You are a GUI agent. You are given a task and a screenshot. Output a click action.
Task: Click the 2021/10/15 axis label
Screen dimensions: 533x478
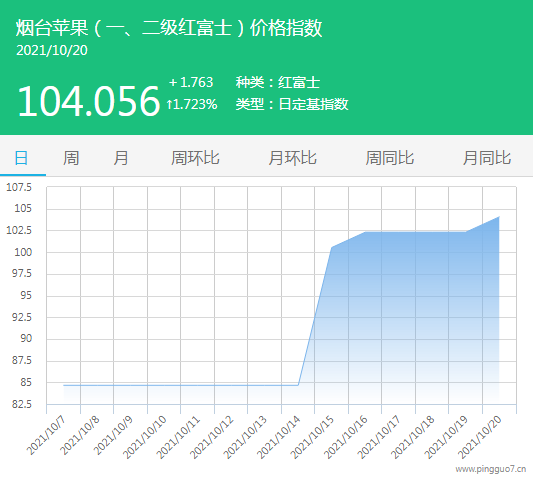(x=312, y=437)
